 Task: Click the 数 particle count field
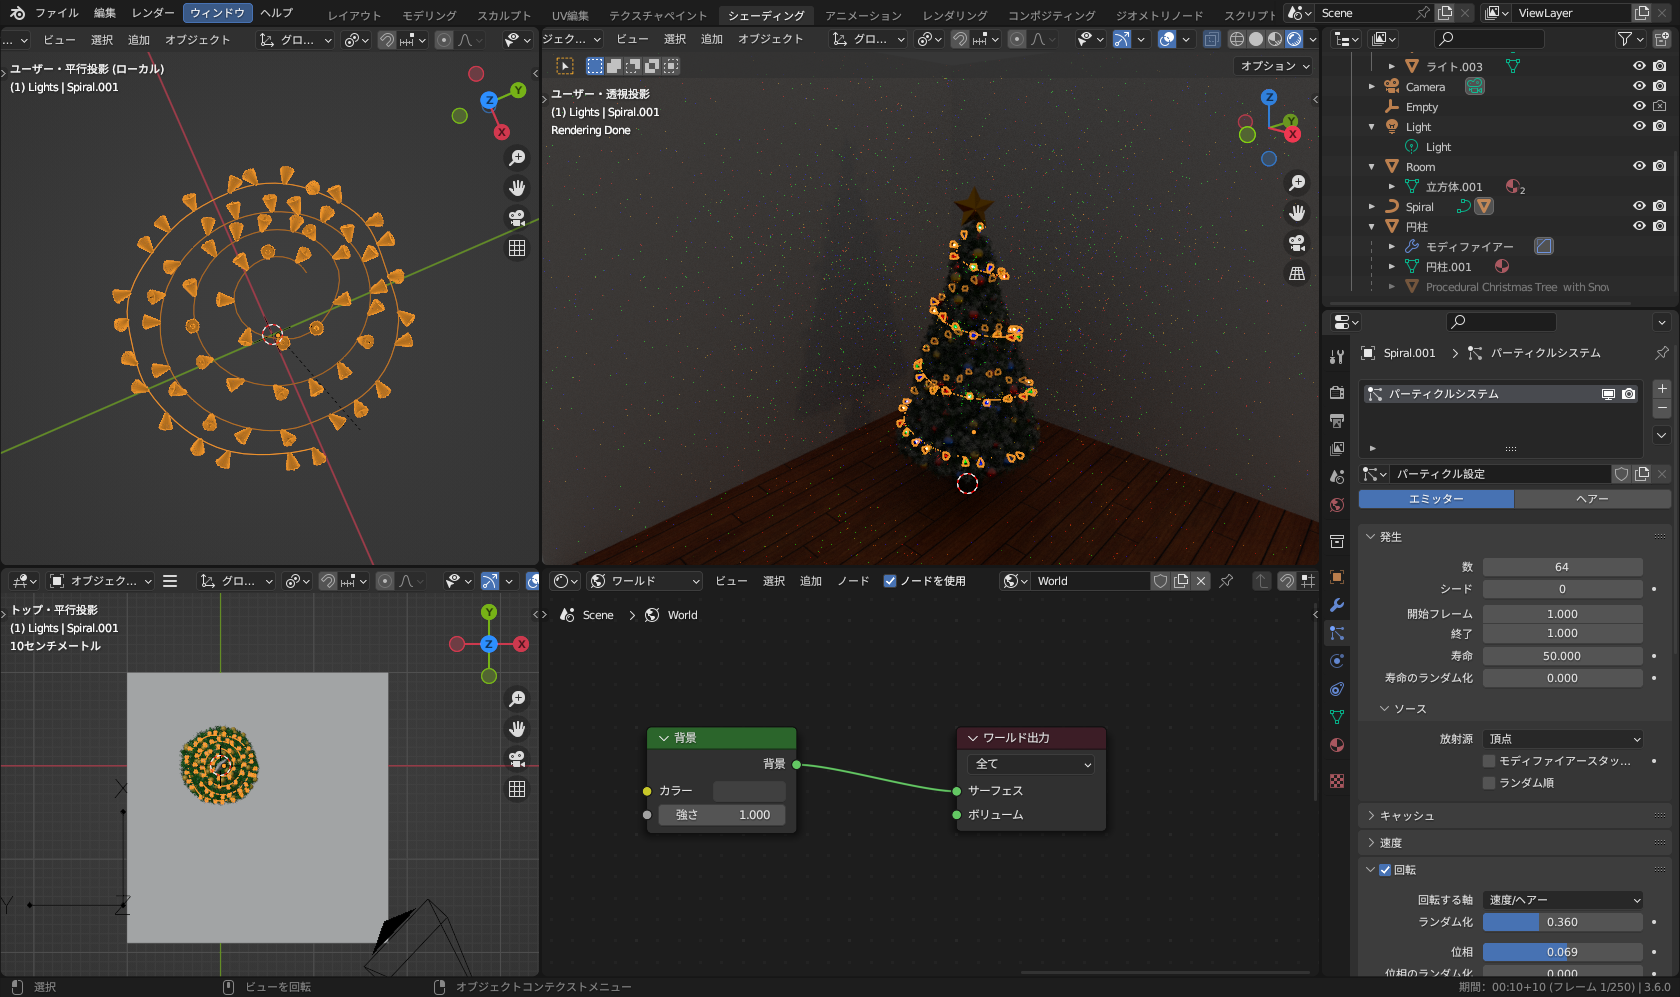(x=1563, y=567)
